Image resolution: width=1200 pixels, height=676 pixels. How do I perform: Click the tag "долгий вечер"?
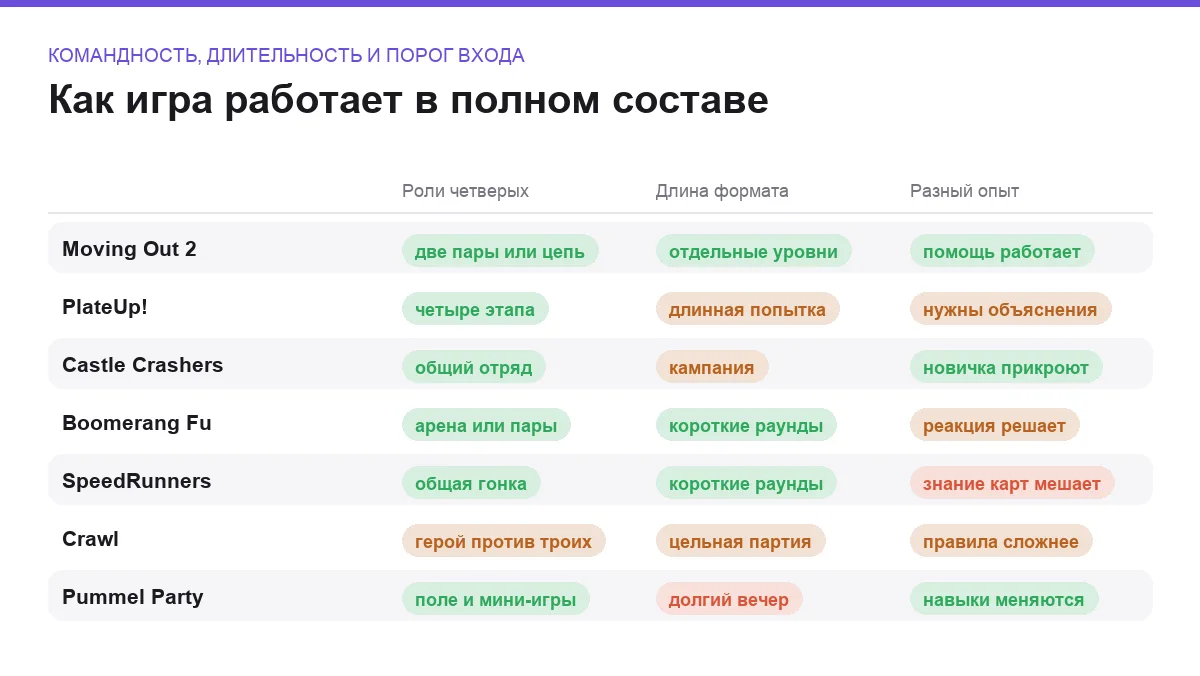click(729, 599)
